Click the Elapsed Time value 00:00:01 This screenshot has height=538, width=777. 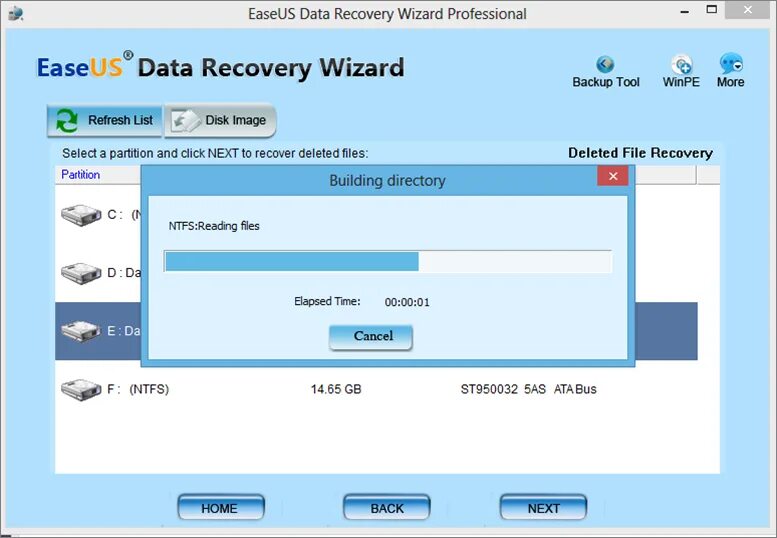point(407,302)
